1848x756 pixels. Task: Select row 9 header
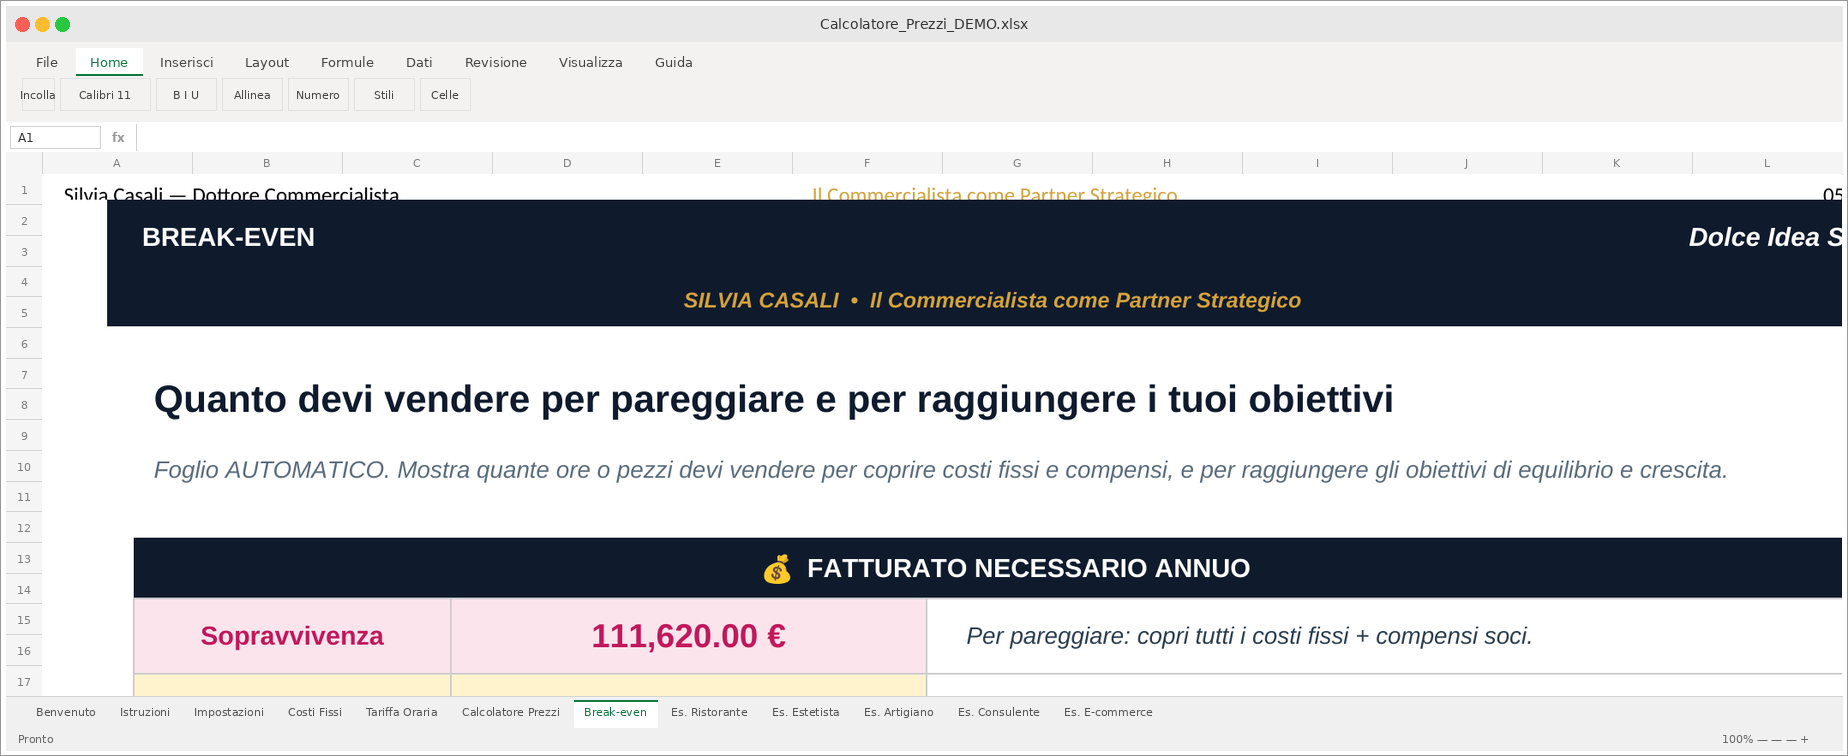[x=24, y=436]
